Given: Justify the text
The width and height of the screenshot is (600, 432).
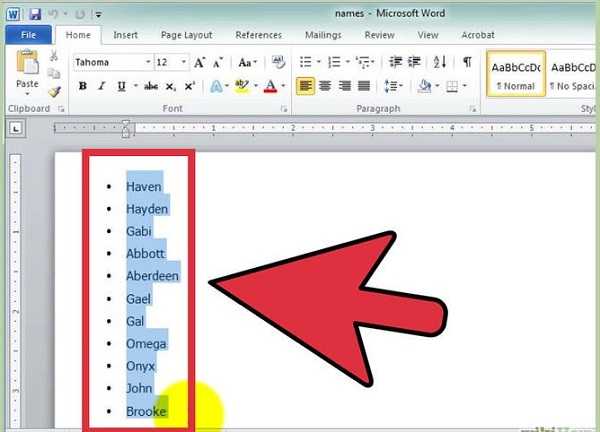Looking at the screenshot, I should click(x=364, y=86).
